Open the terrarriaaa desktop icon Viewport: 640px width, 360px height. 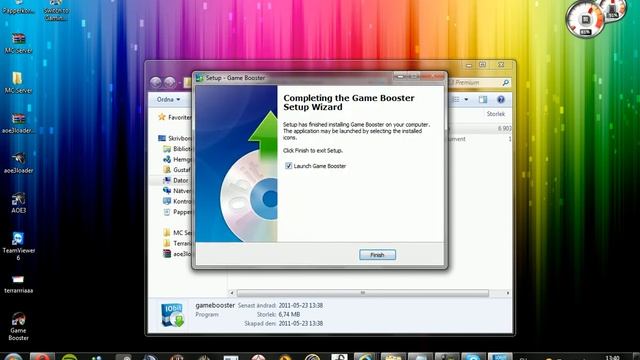18,284
